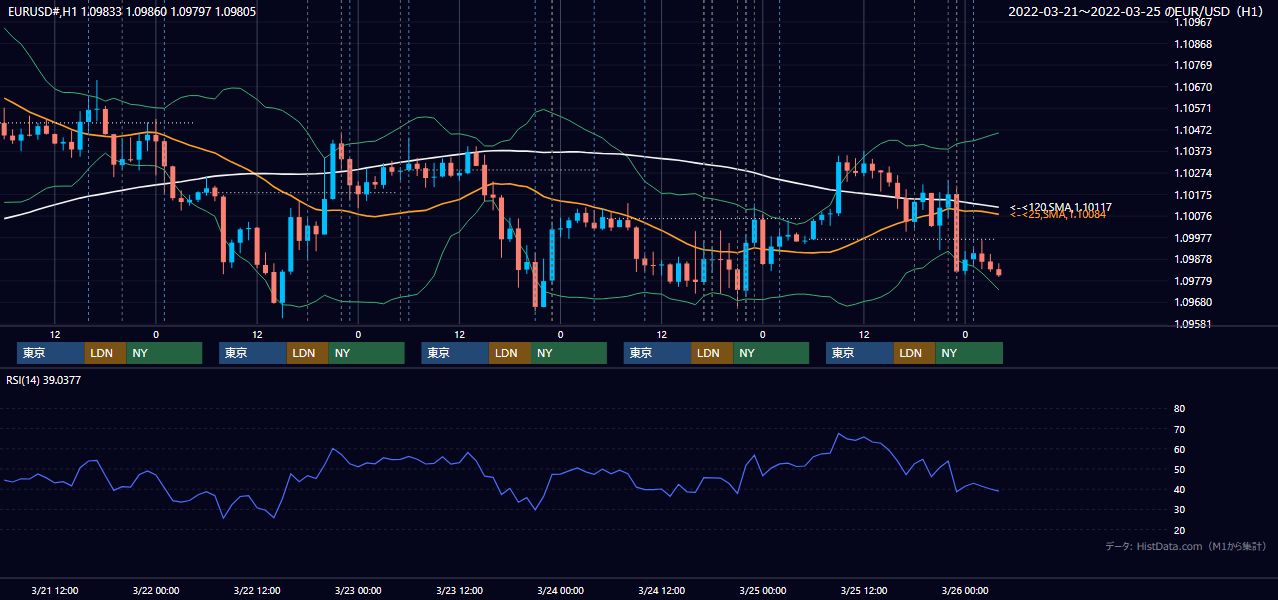Select the NY session block for 3/23
This screenshot has height=600, width=1278.
[568, 353]
